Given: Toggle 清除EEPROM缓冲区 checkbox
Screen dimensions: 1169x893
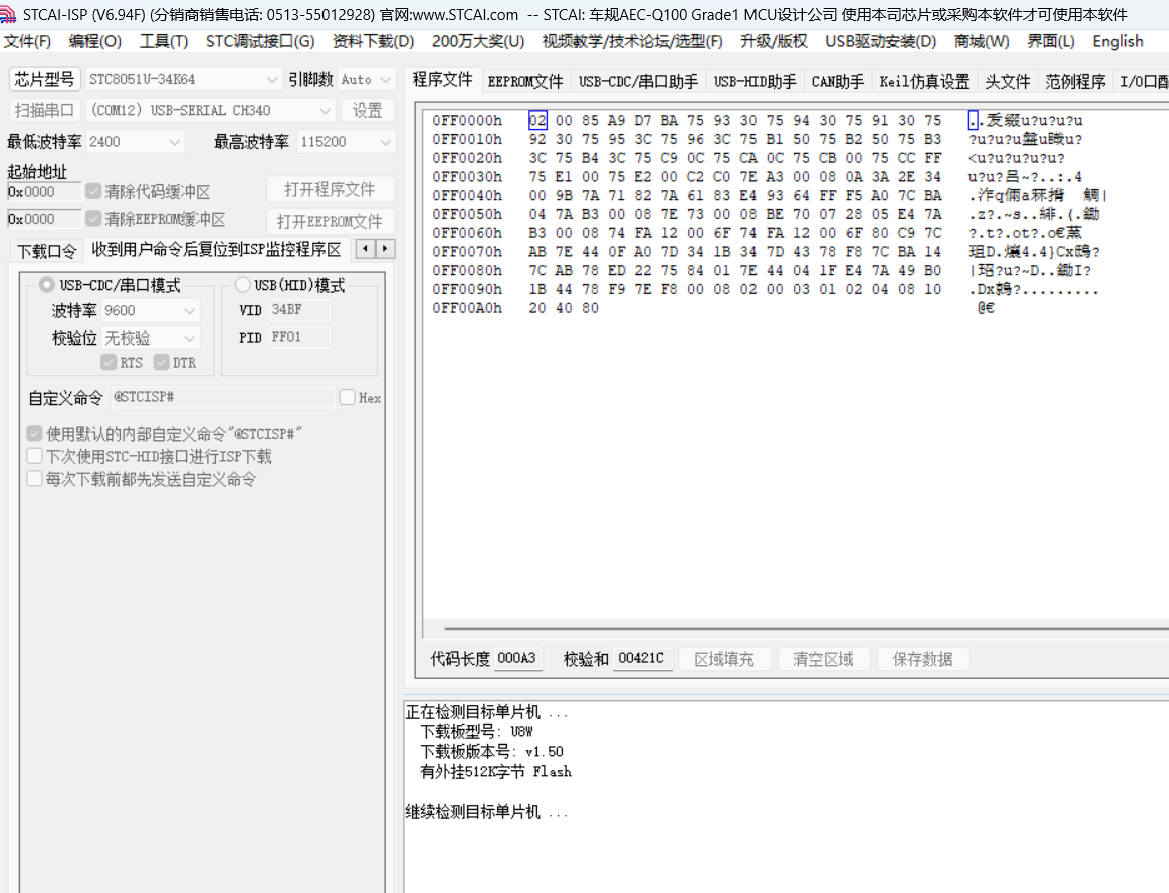Looking at the screenshot, I should point(92,218).
